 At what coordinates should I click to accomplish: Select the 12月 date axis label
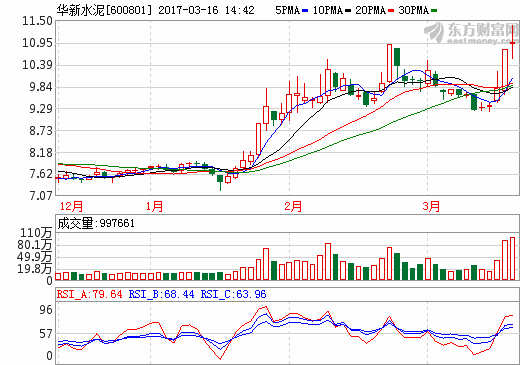(71, 206)
